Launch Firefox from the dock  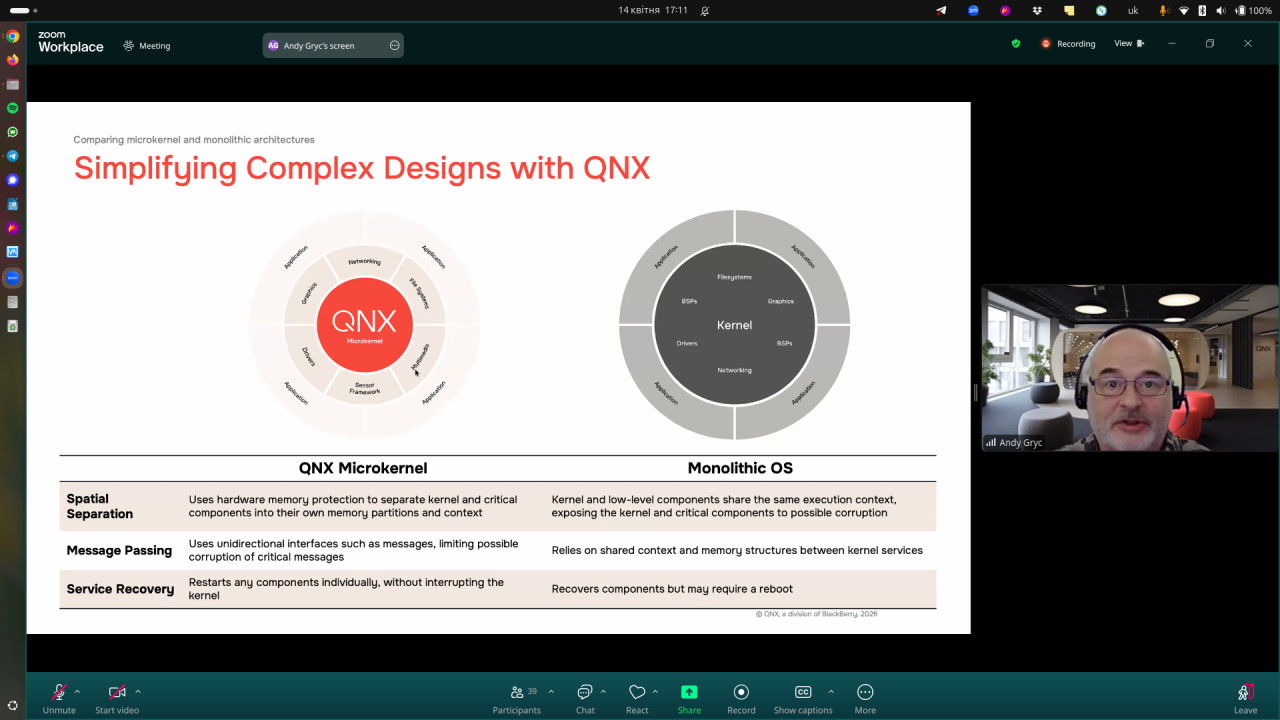coord(13,60)
